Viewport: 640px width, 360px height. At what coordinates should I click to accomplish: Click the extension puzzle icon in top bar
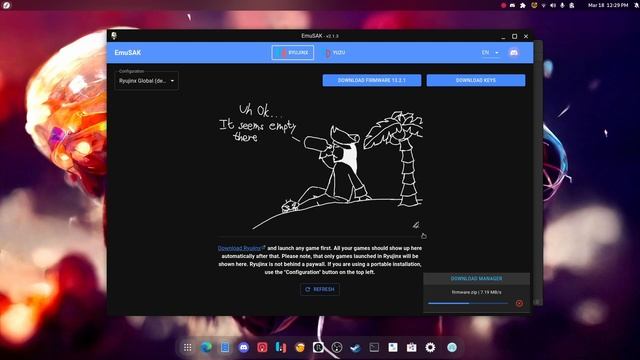pyautogui.click(x=522, y=5)
